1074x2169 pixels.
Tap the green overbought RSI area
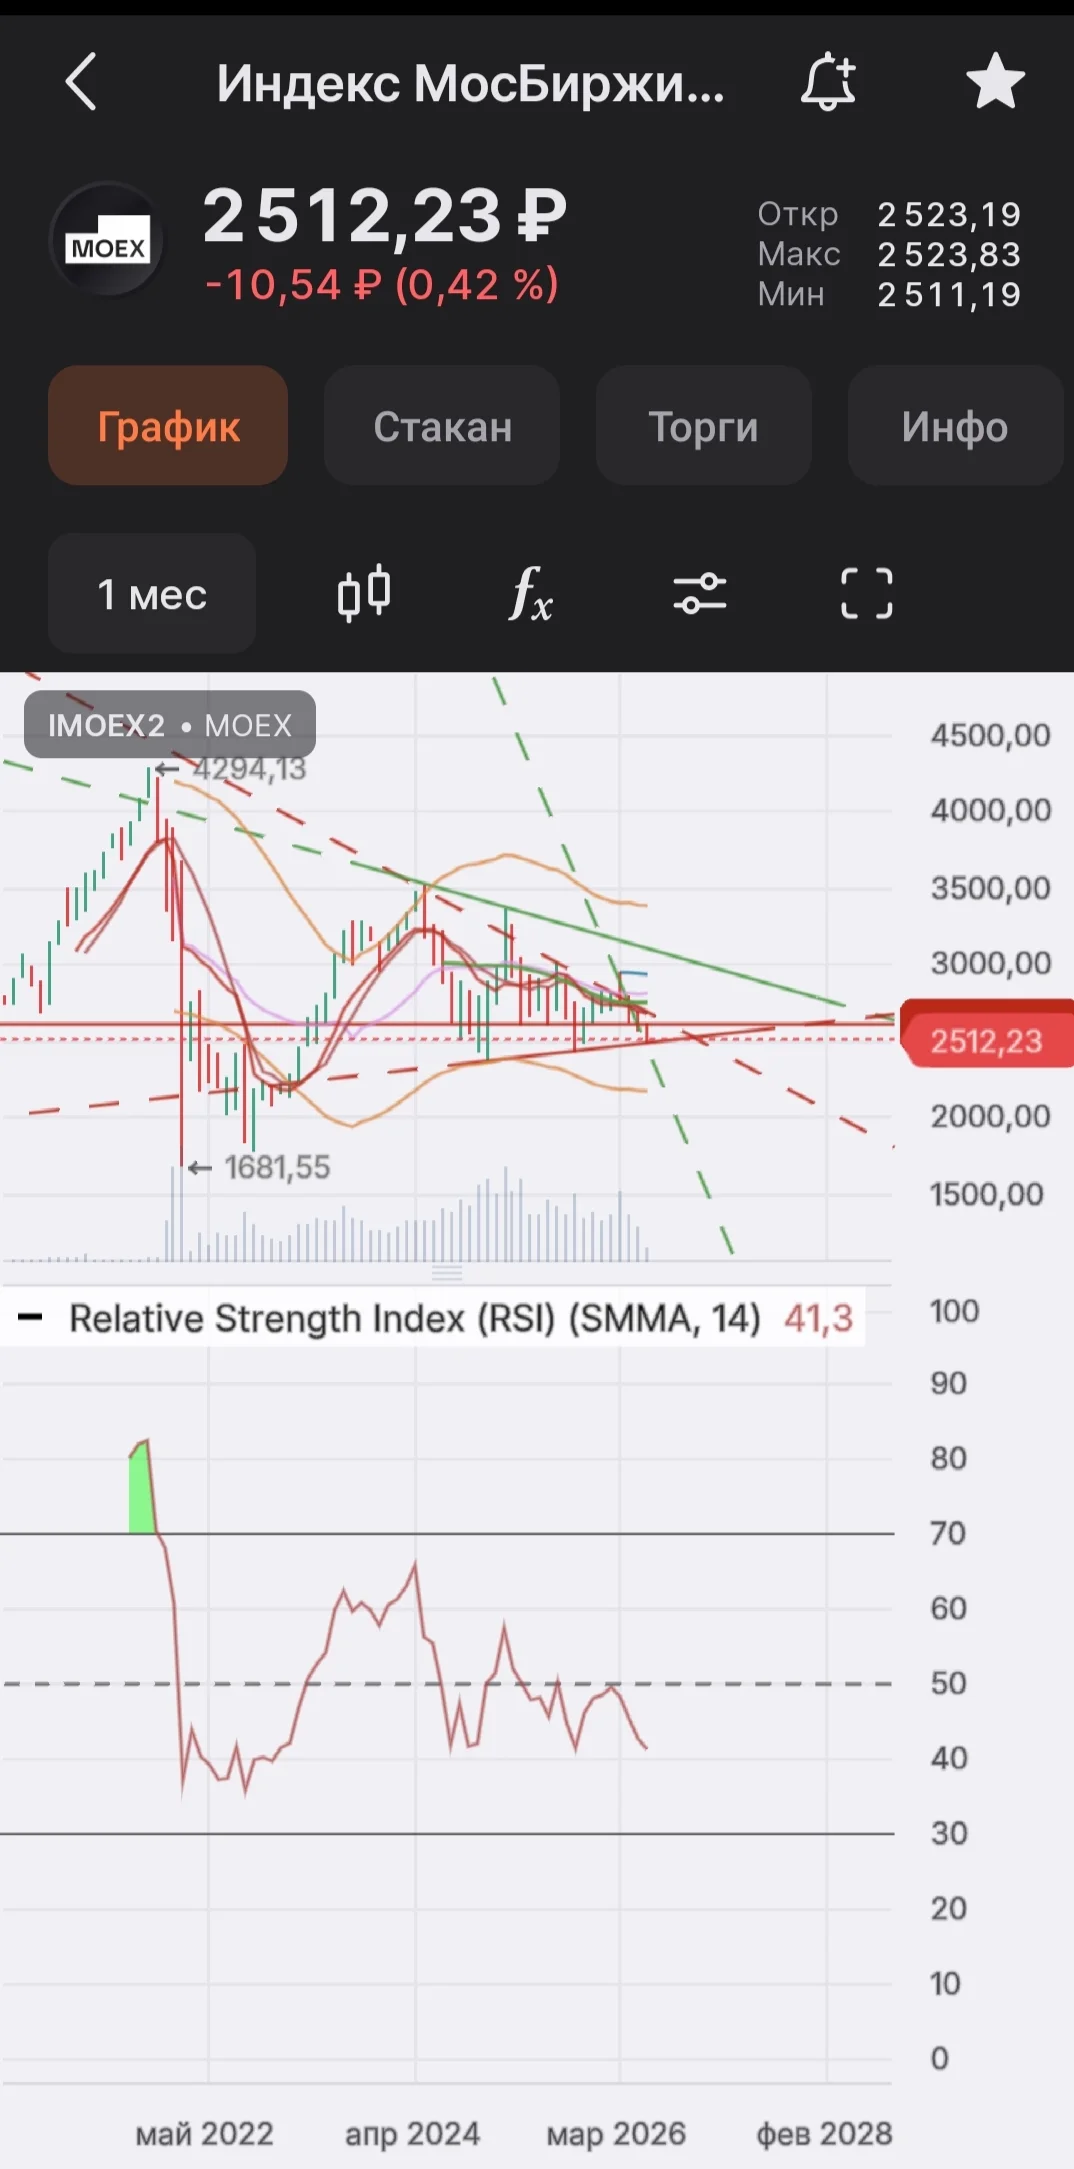click(142, 1490)
